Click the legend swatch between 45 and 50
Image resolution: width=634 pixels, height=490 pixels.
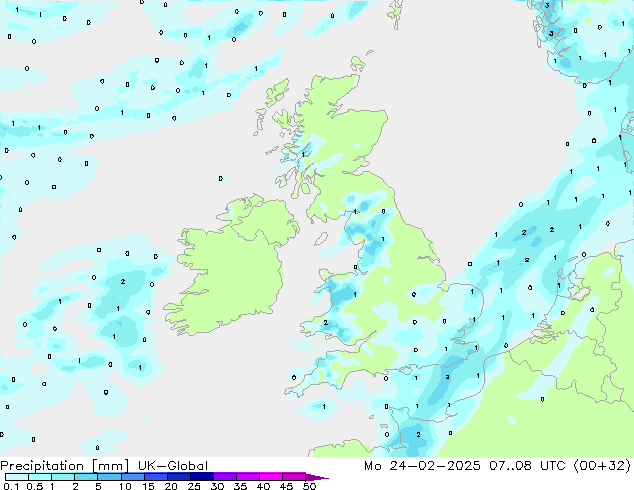[294, 477]
